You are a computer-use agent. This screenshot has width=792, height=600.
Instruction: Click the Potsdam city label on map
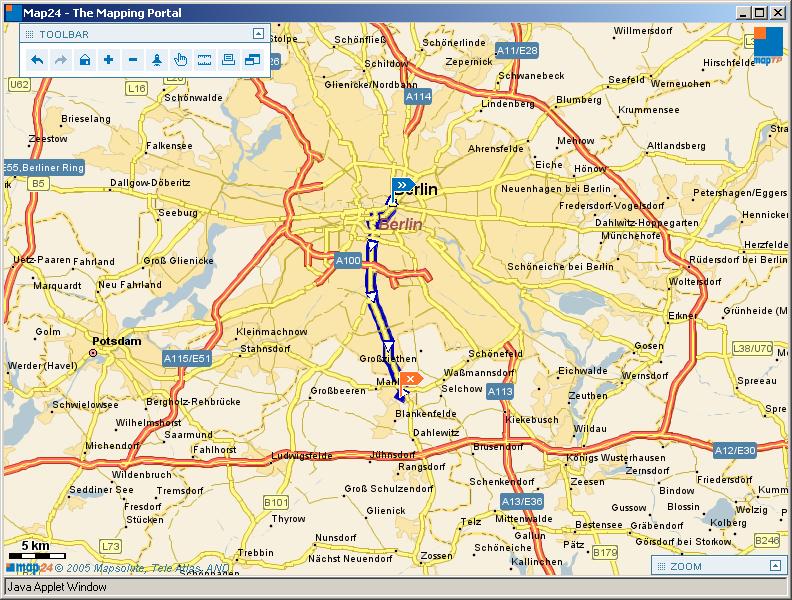[117, 340]
